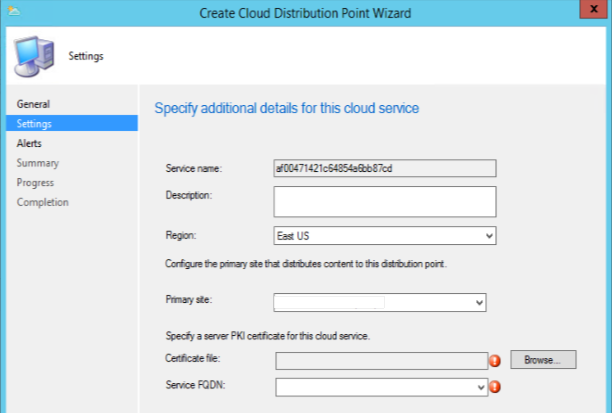Screen dimensions: 612x413
Task: Focus the Certificate file field
Action: [x=380, y=360]
